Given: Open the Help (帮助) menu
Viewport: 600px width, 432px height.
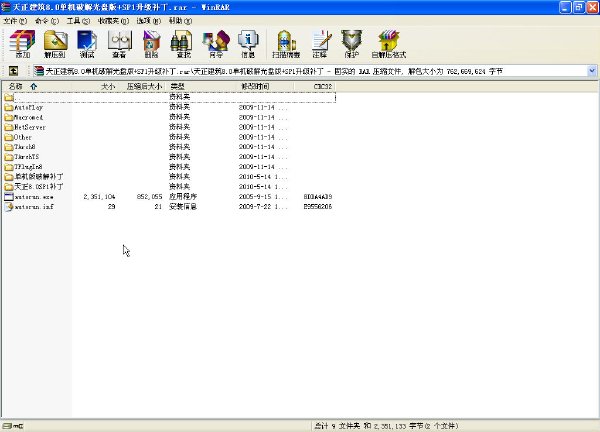Looking at the screenshot, I should click(x=180, y=21).
